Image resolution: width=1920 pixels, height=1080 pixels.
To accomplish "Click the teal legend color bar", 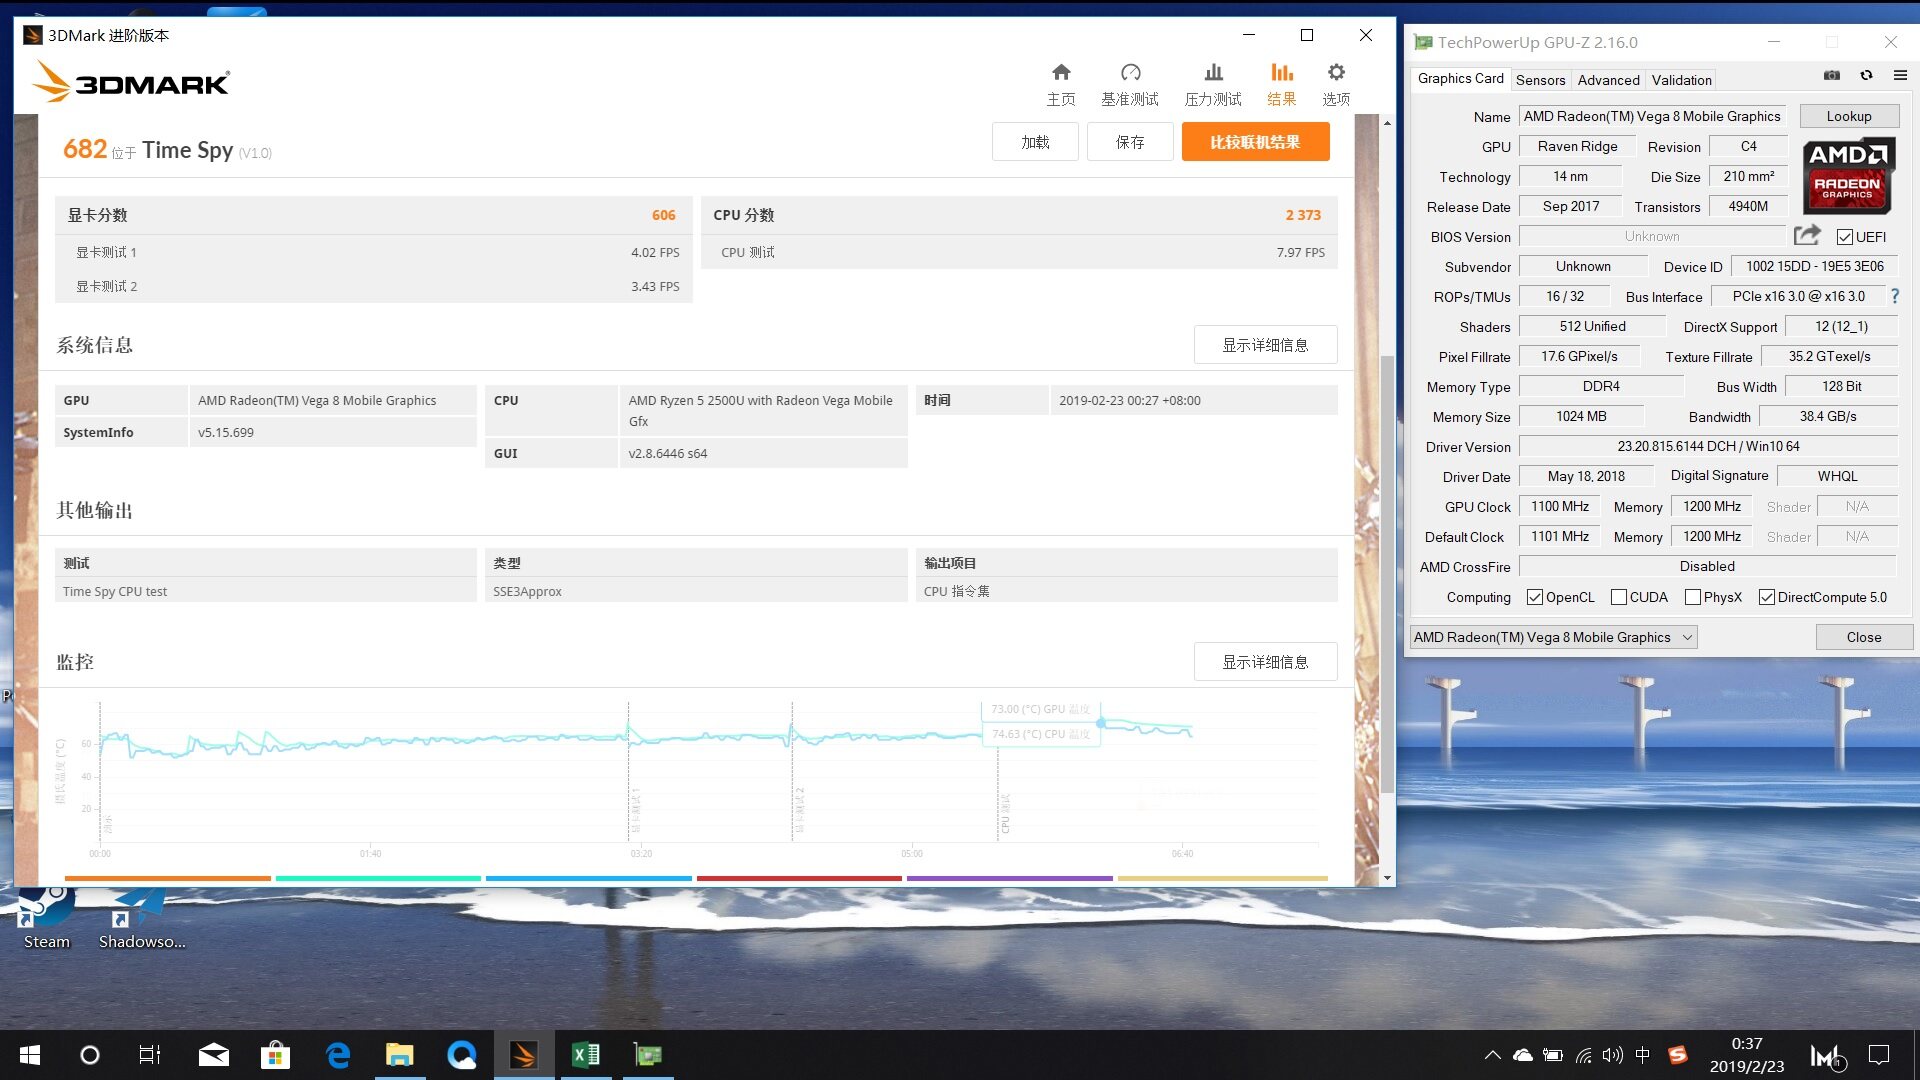I will tap(378, 878).
